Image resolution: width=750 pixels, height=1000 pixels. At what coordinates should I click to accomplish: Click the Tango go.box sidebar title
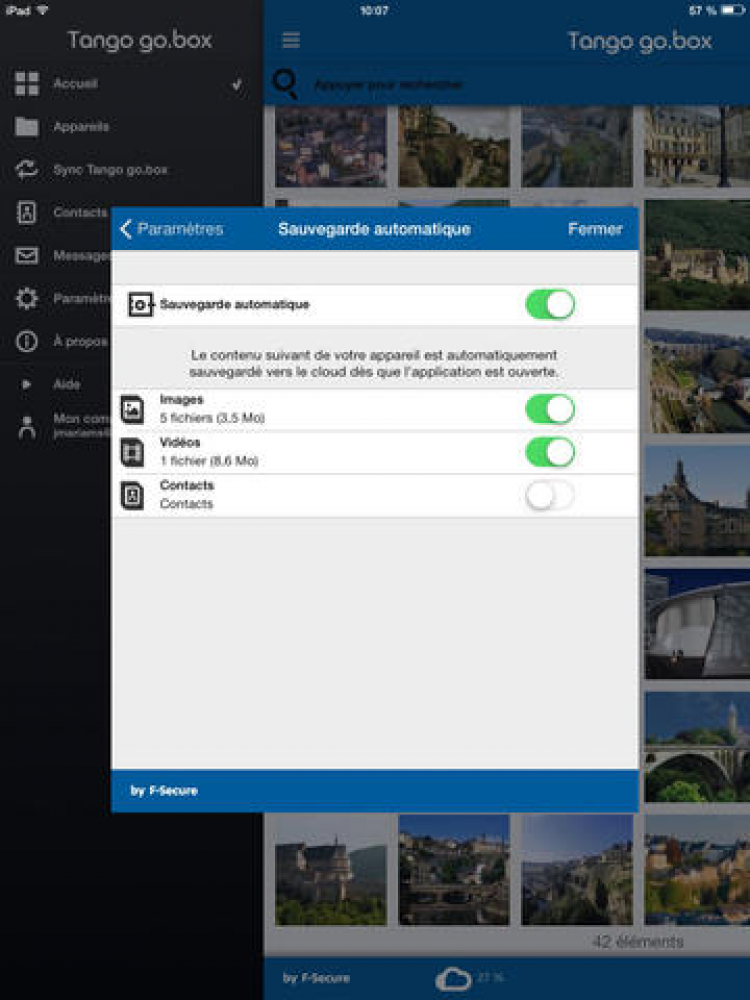[x=140, y=40]
